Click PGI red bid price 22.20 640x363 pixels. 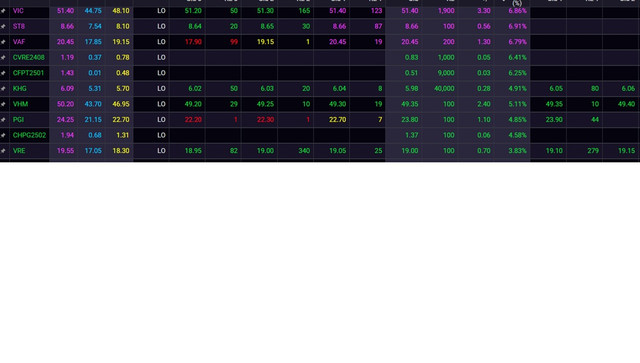tap(193, 120)
